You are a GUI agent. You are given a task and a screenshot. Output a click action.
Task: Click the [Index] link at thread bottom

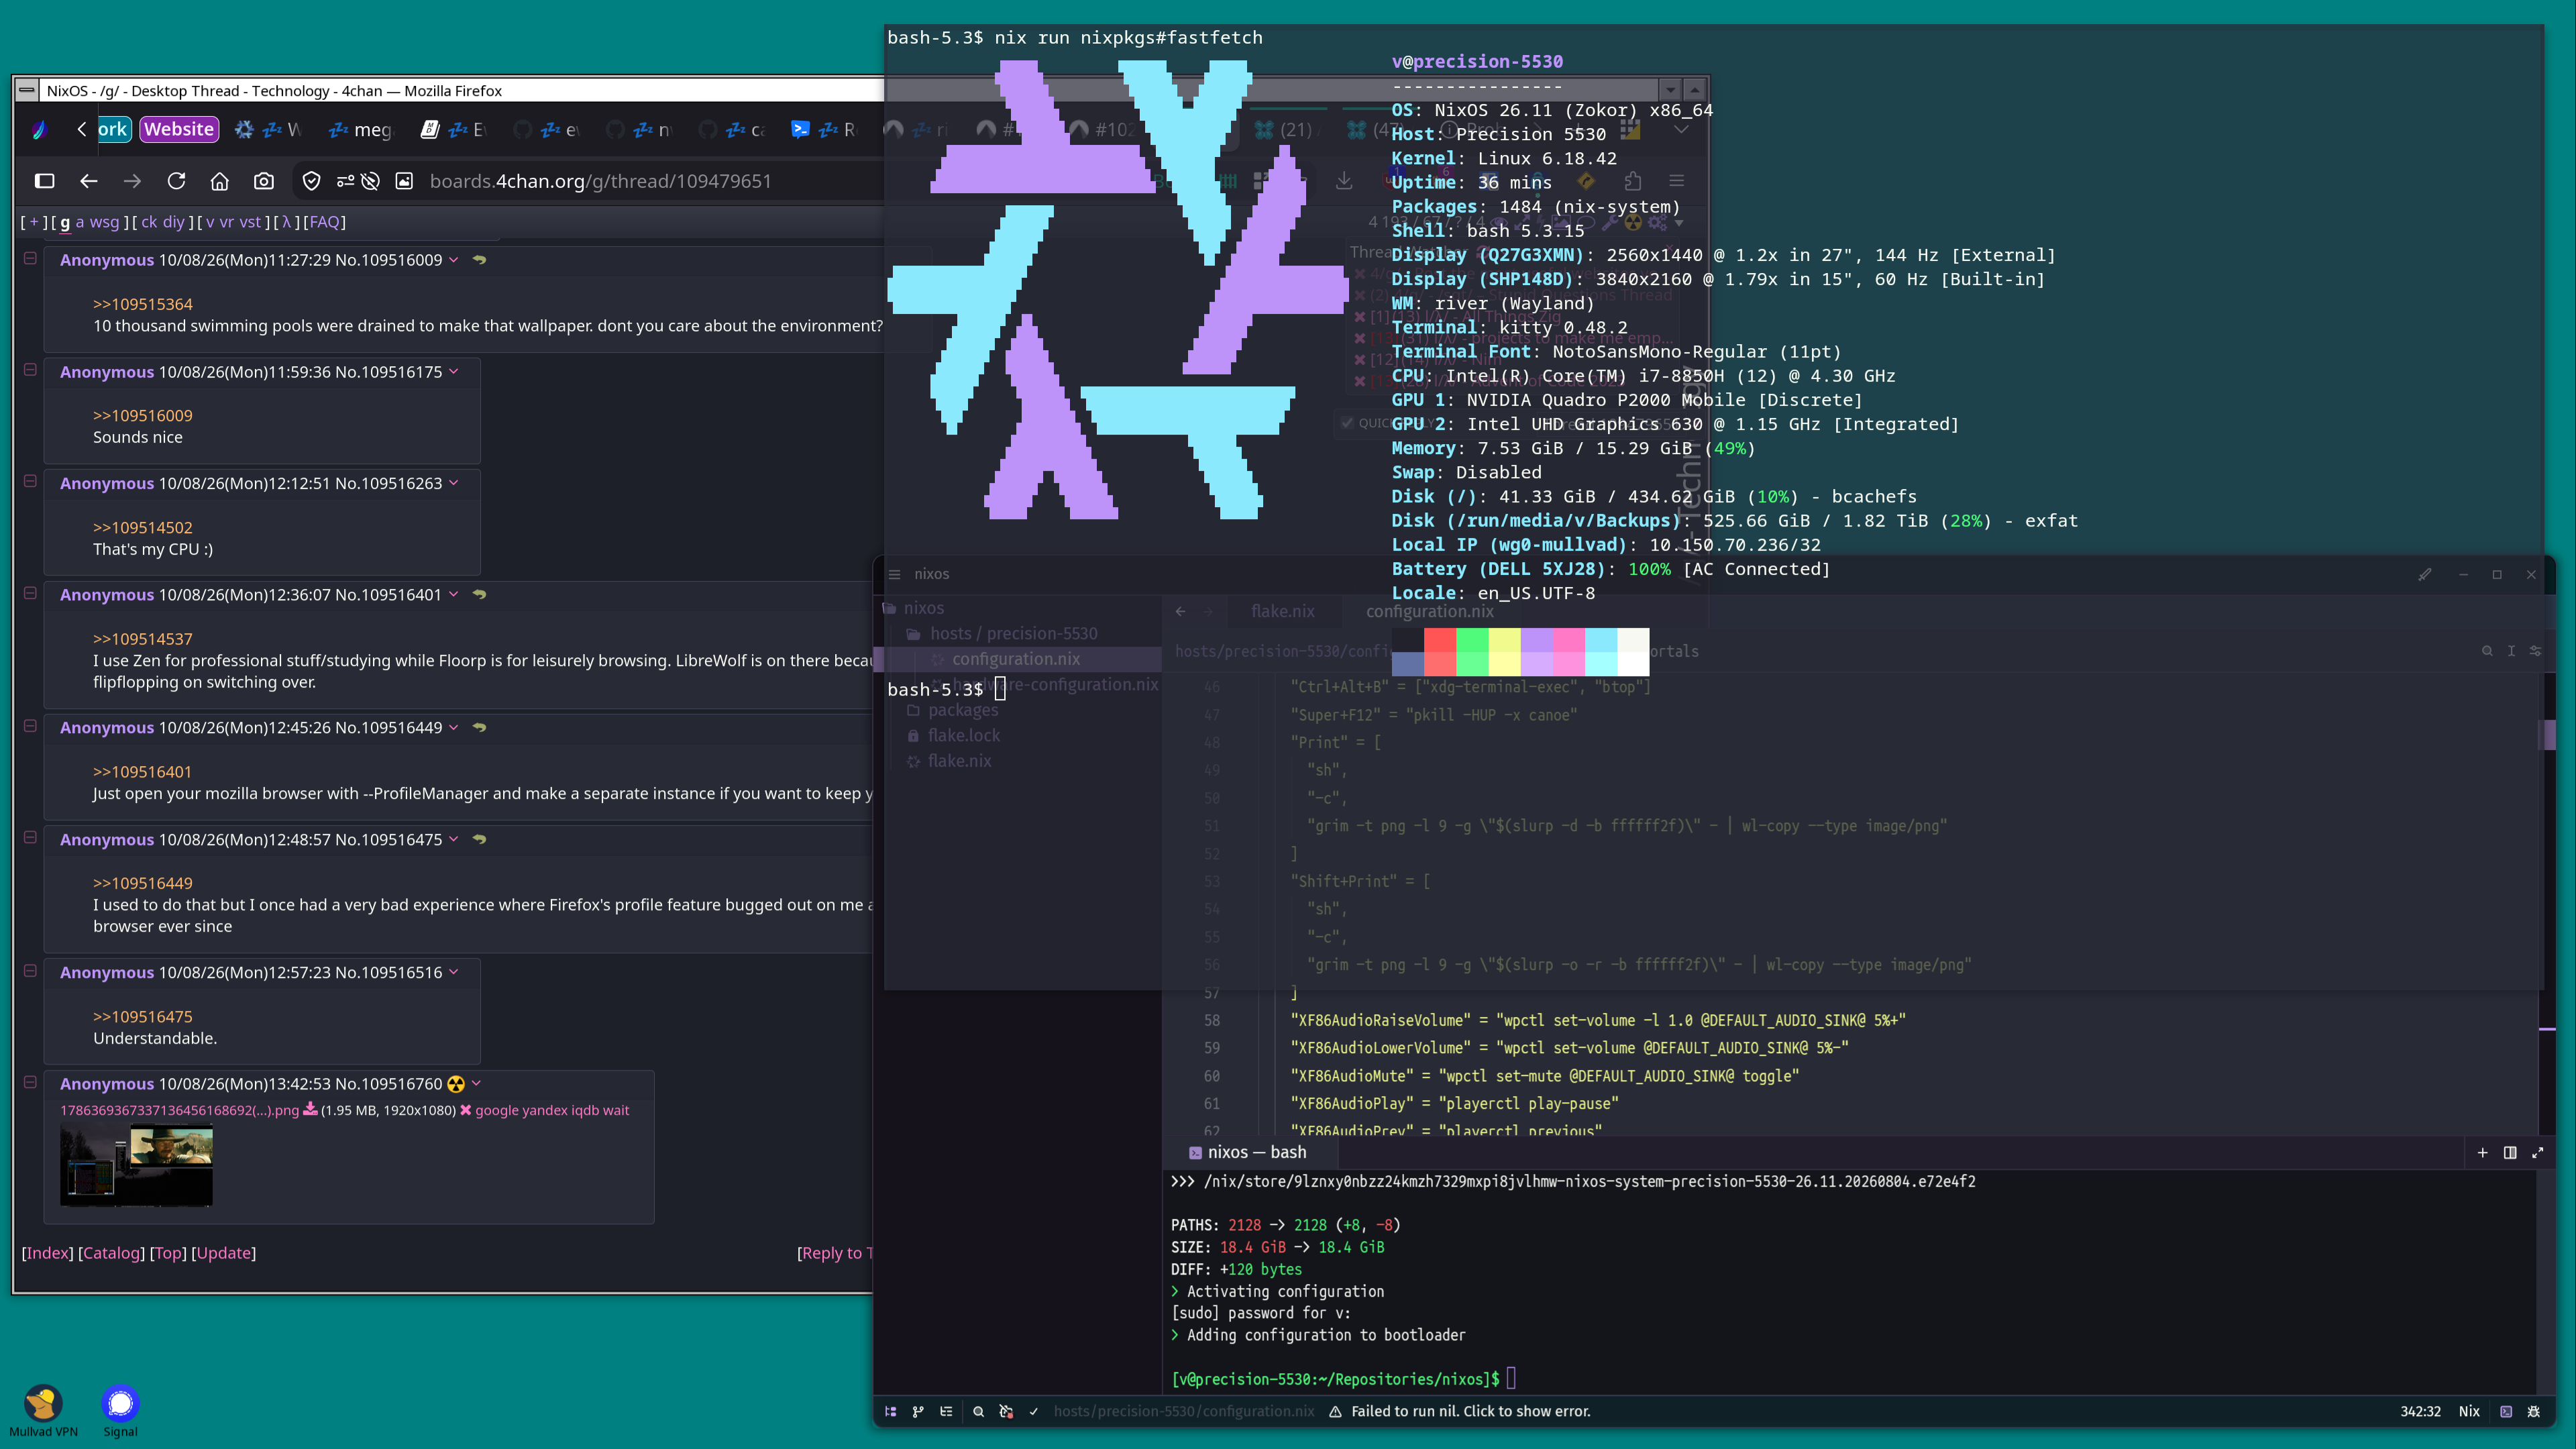tap(48, 1253)
